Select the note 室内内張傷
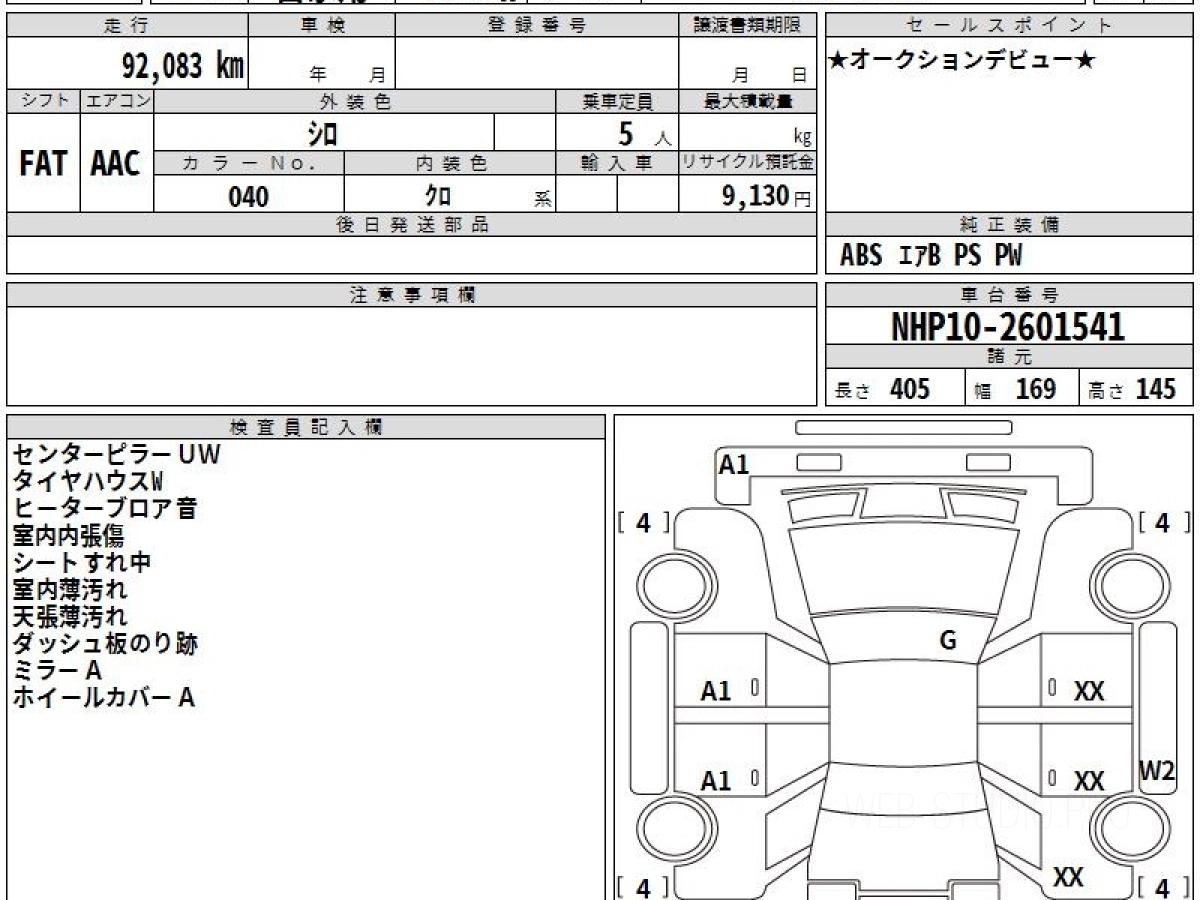The width and height of the screenshot is (1200, 900). coord(68,536)
